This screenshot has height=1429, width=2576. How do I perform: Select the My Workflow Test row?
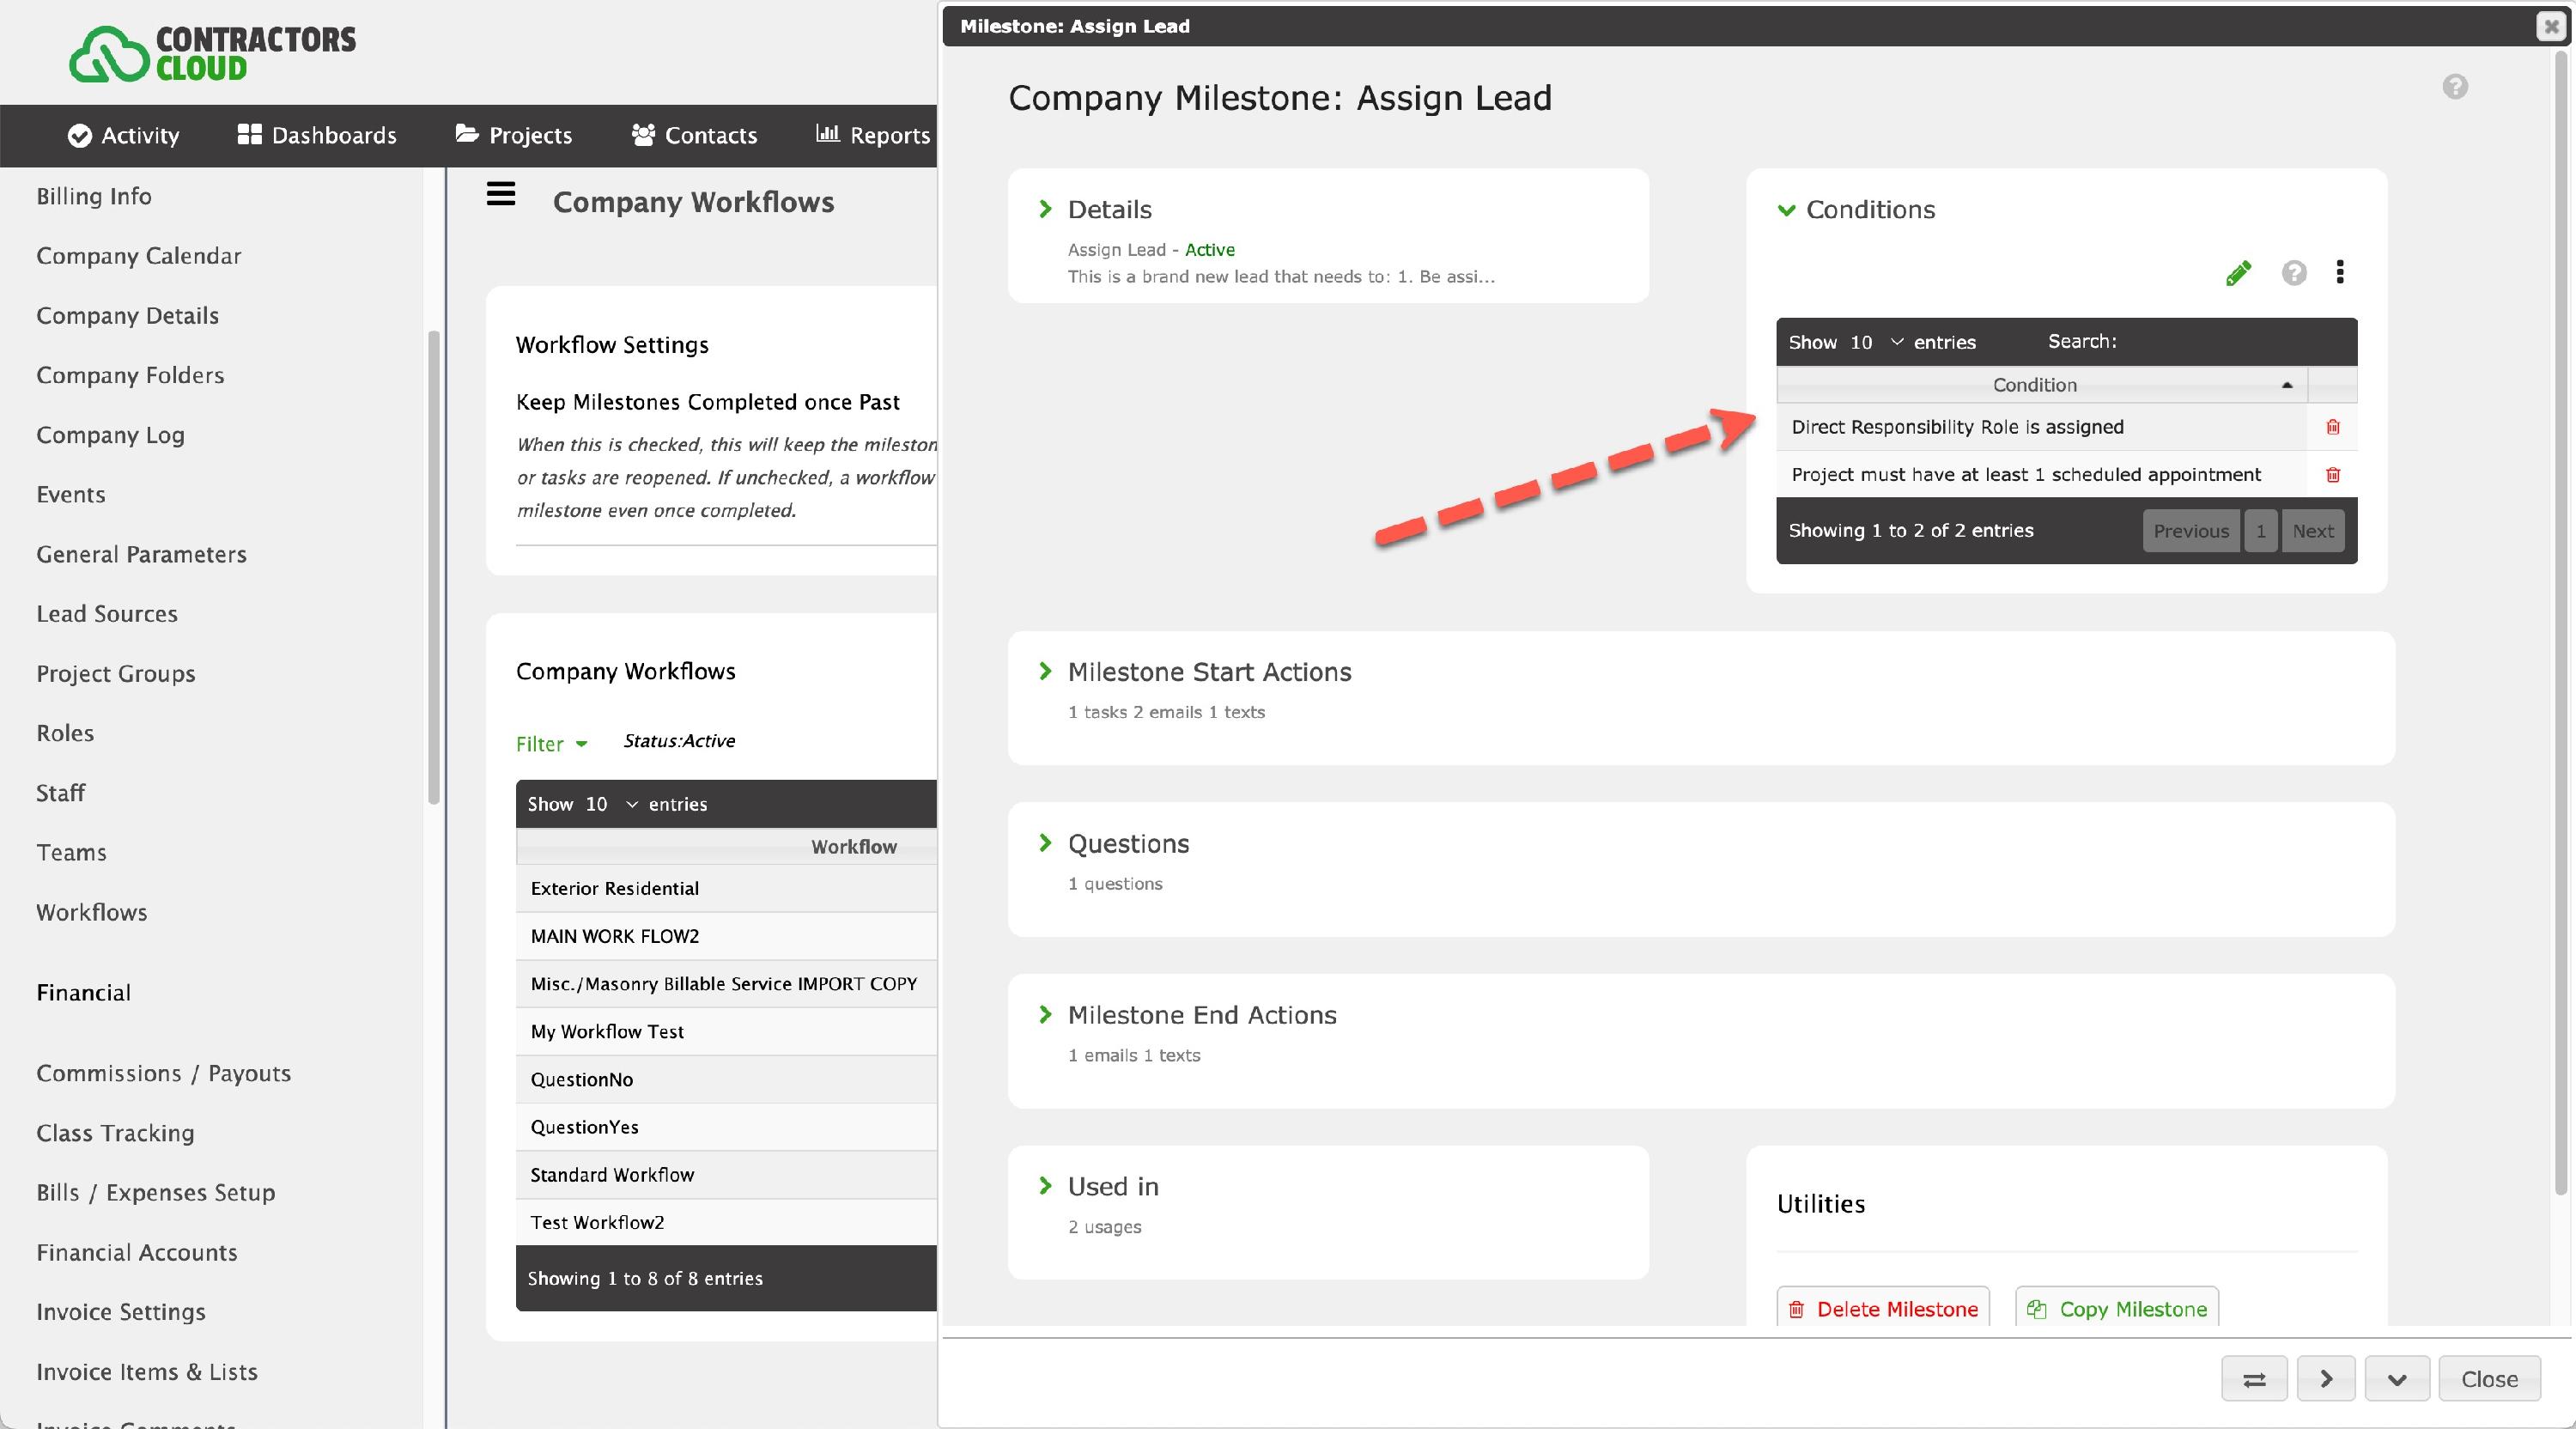click(x=726, y=1031)
